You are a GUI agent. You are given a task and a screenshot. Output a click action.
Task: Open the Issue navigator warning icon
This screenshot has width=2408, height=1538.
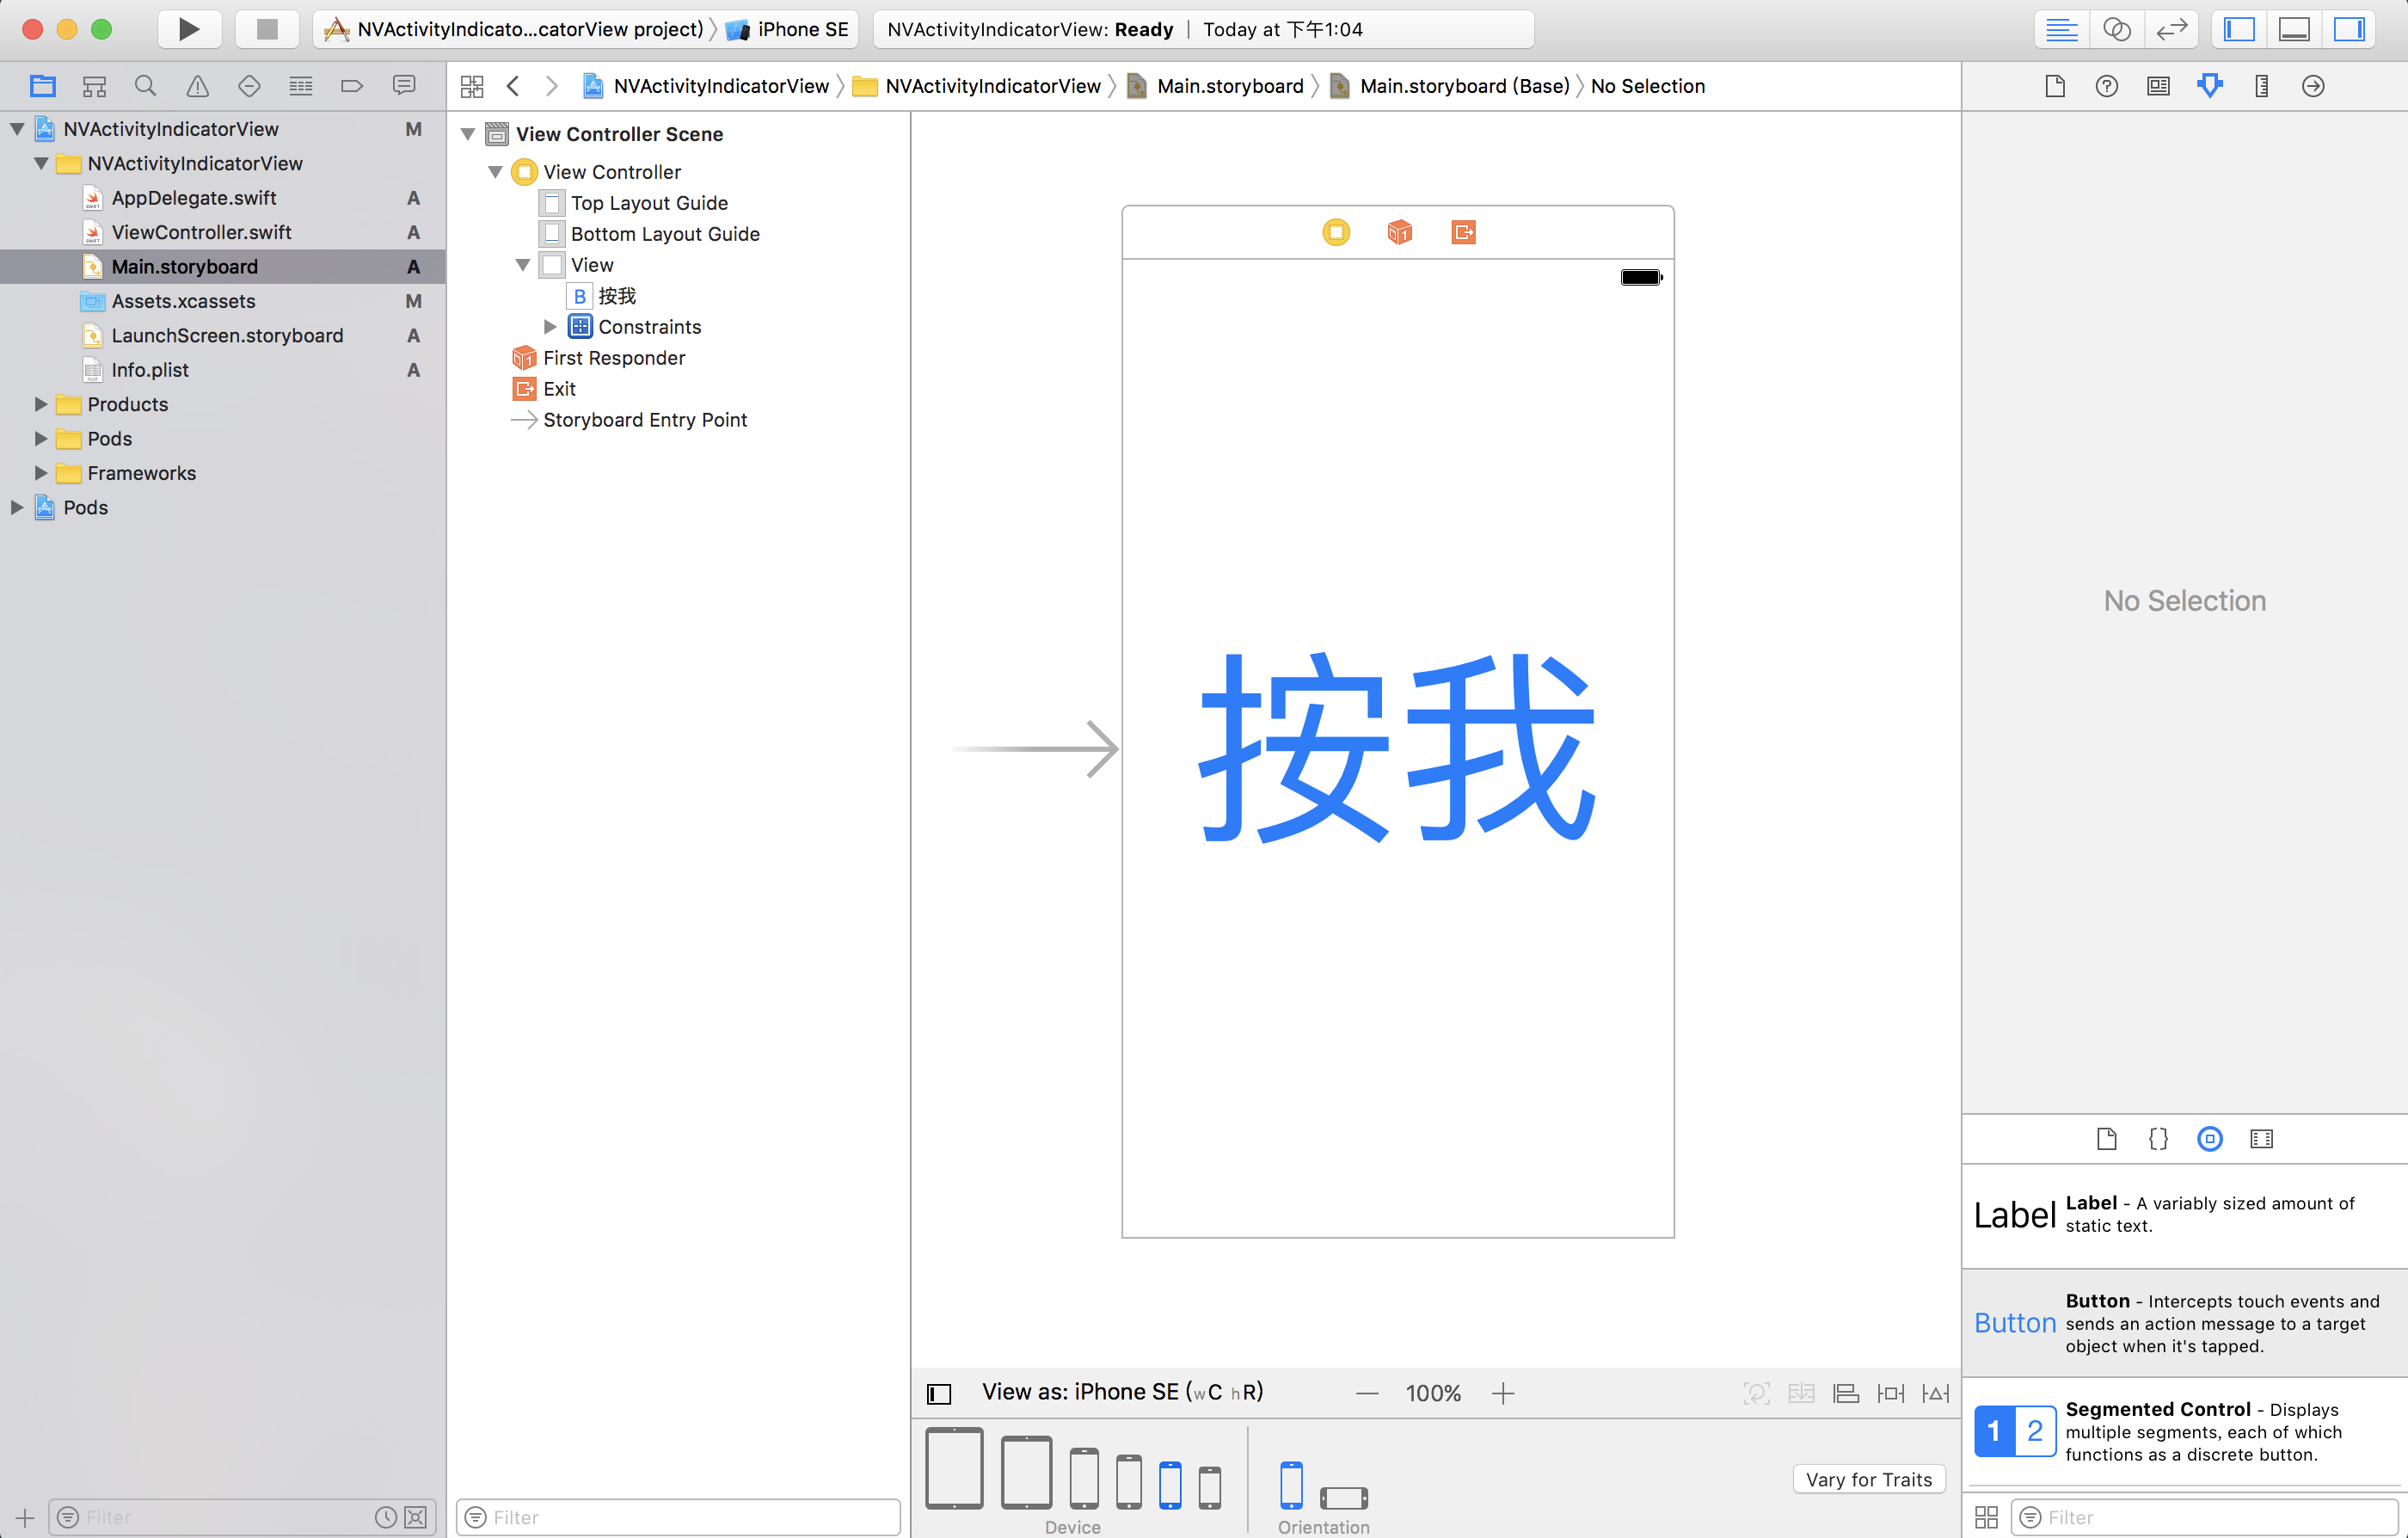point(198,86)
